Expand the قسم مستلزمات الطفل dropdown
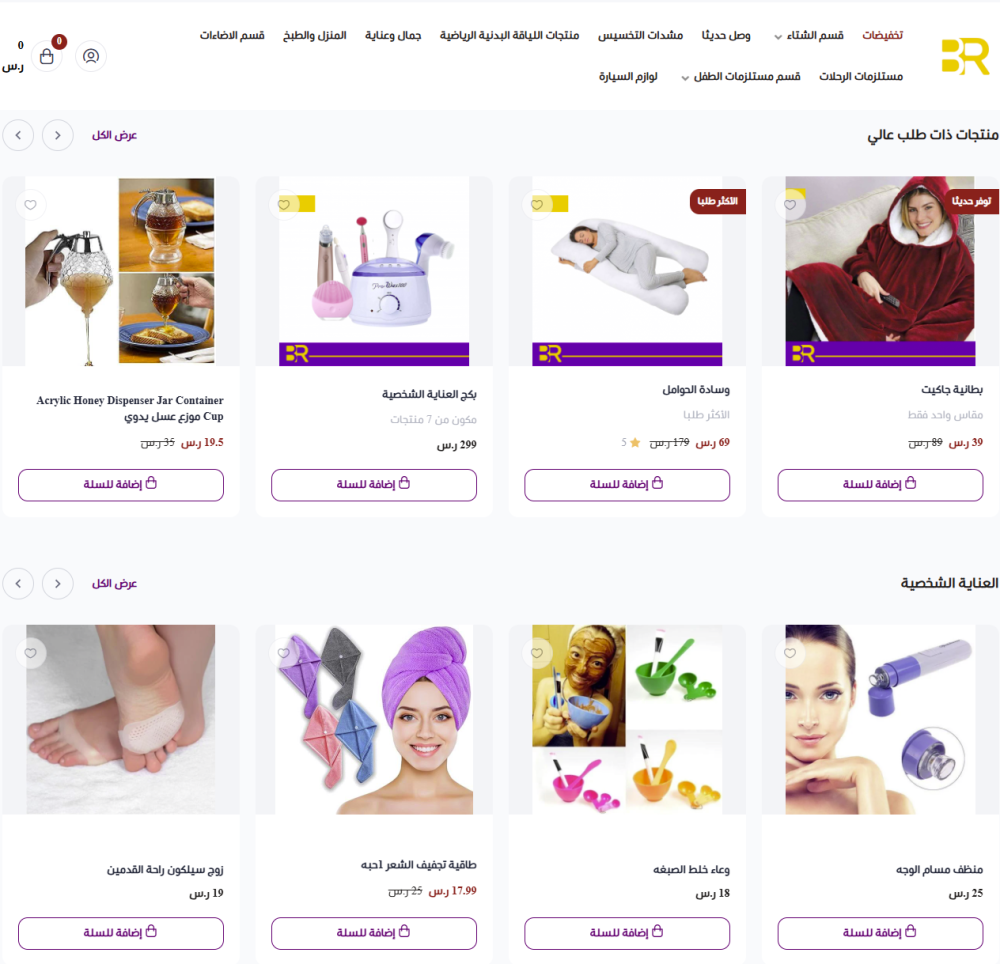 [741, 77]
